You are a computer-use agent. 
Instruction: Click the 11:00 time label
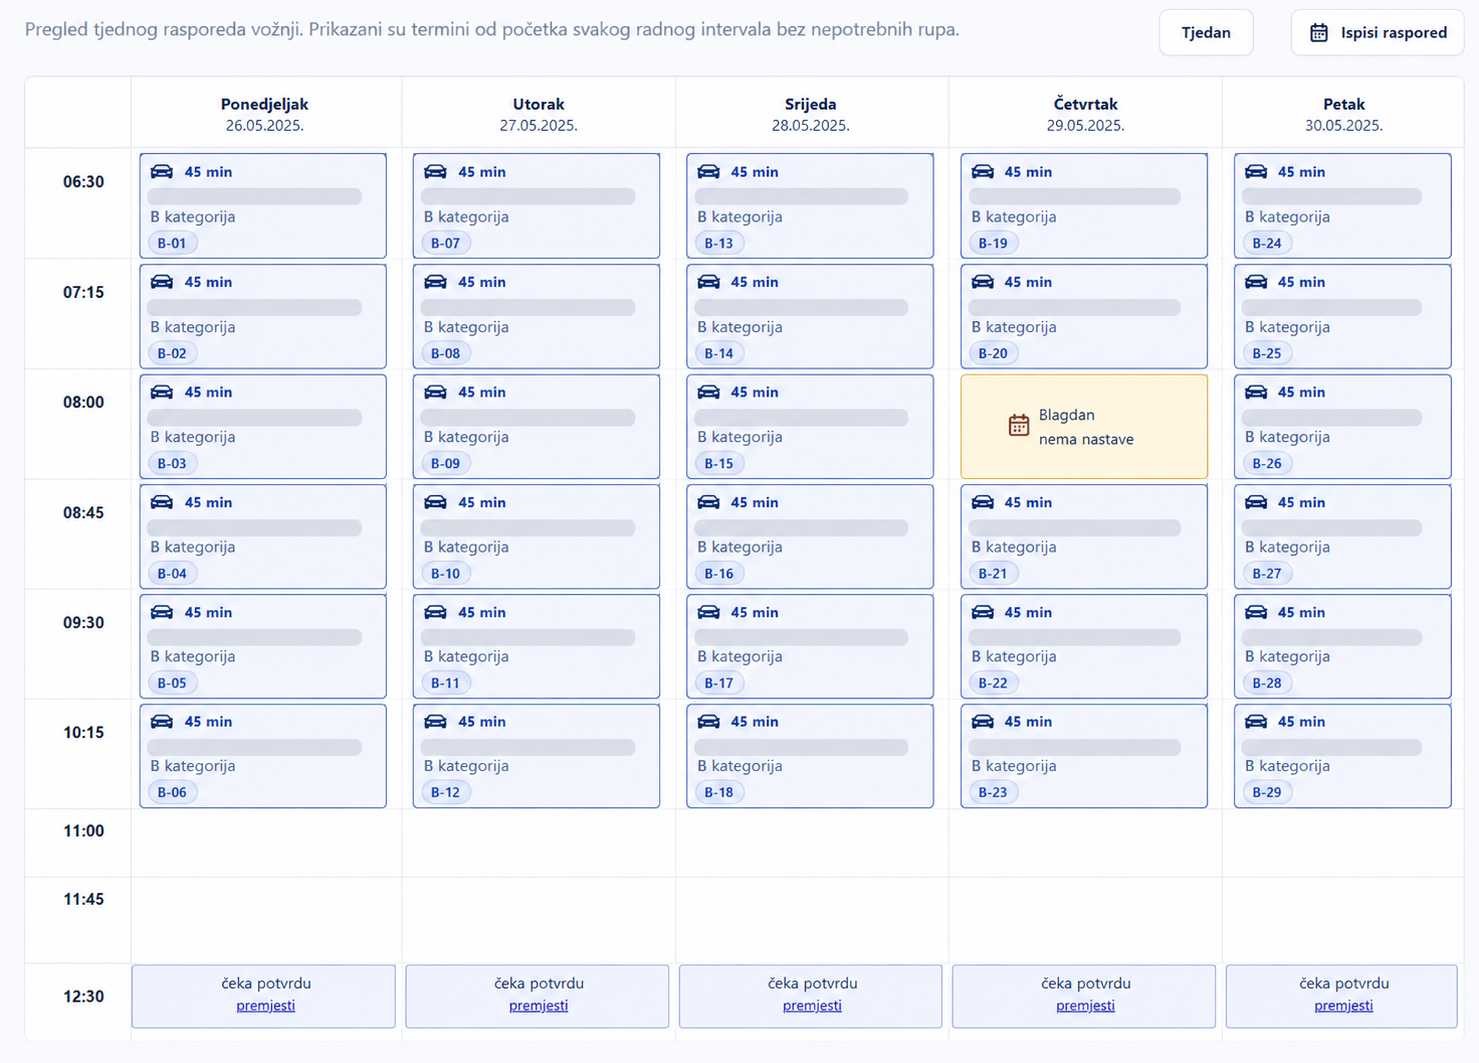tap(84, 831)
